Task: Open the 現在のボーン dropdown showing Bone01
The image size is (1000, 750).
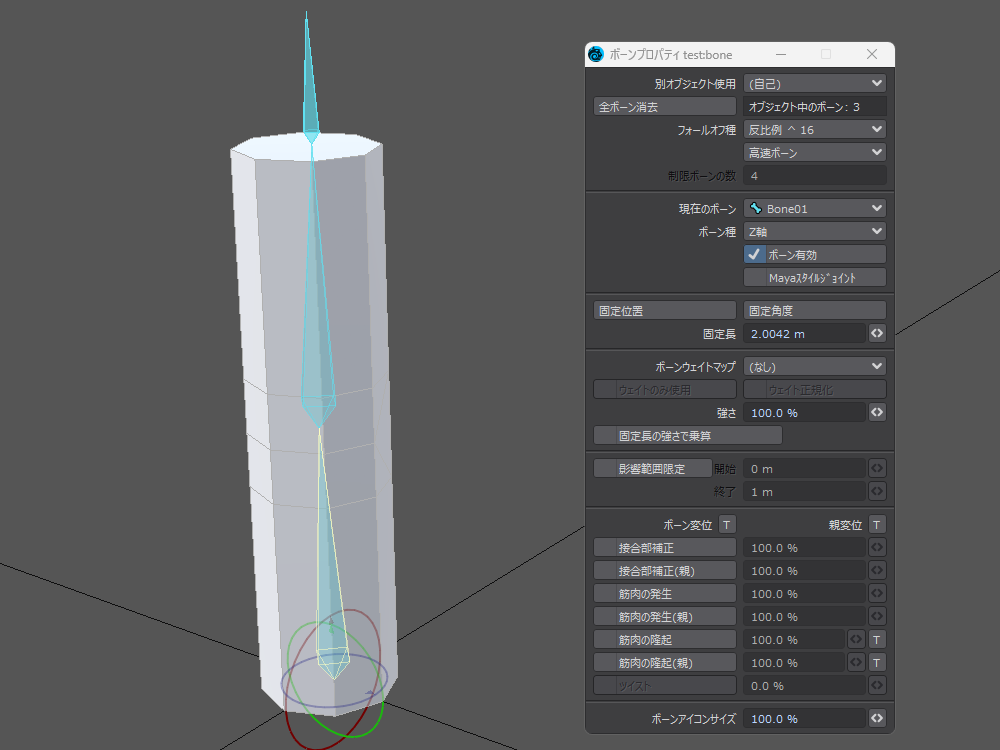Action: pyautogui.click(x=814, y=208)
